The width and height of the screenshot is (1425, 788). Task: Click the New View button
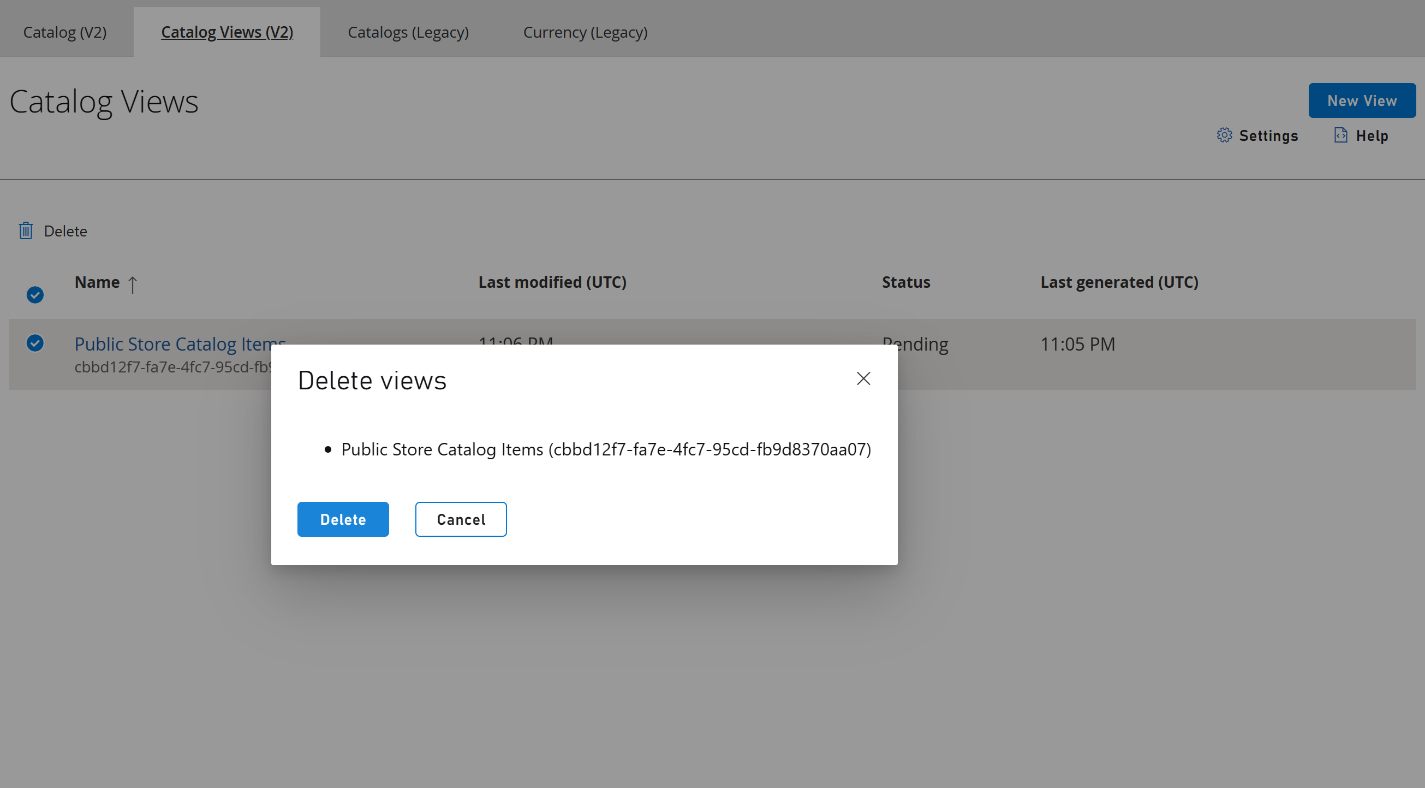tap(1362, 101)
